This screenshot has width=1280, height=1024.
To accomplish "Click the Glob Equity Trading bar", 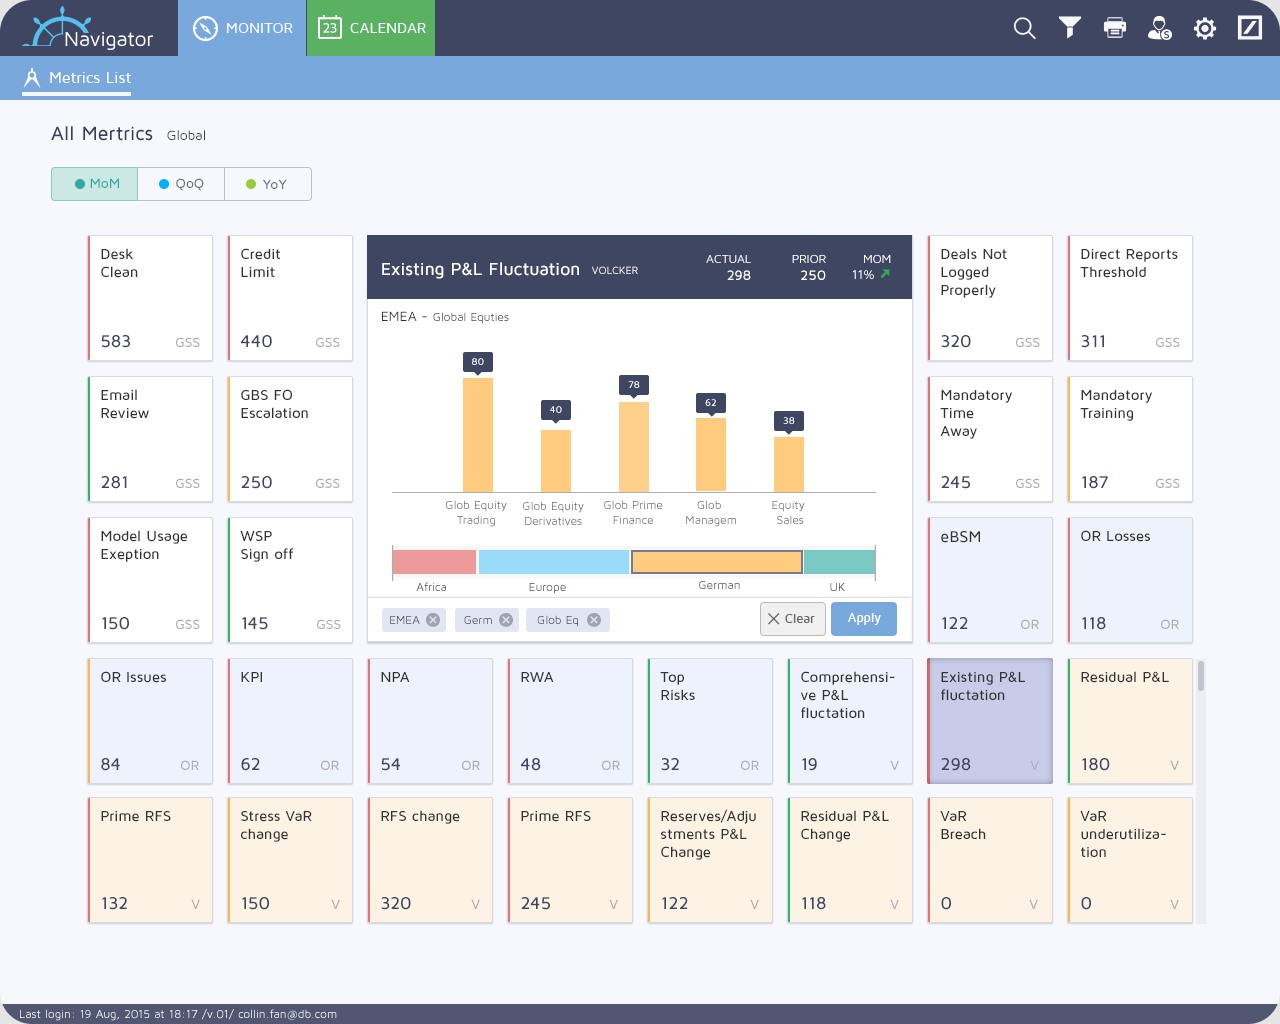I will click(478, 435).
